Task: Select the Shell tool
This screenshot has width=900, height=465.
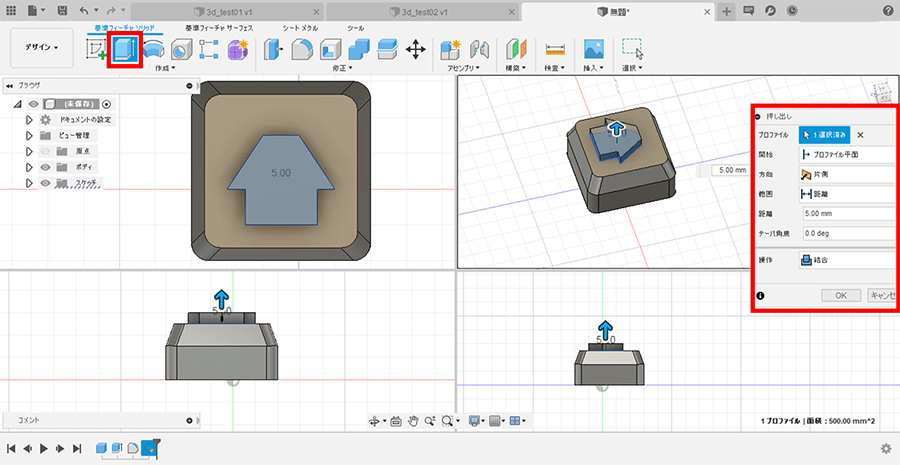Action: [330, 50]
